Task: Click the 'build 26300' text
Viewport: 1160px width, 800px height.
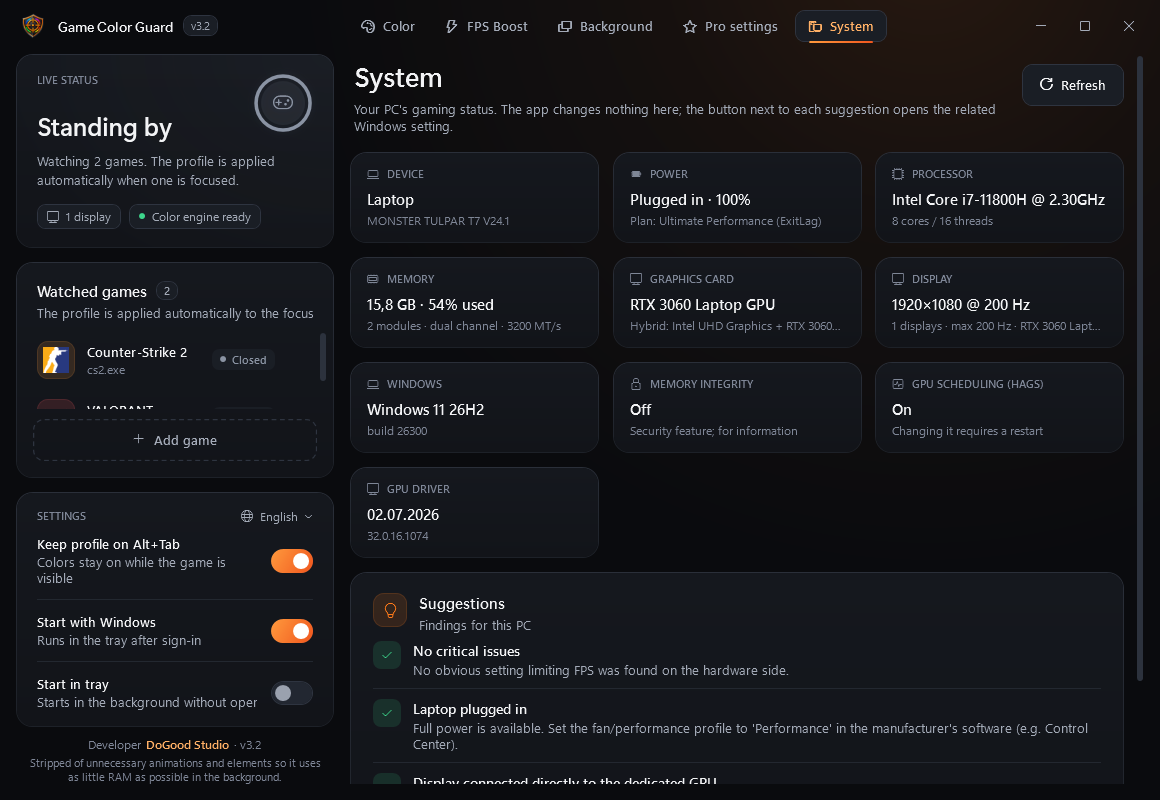Action: coord(397,431)
